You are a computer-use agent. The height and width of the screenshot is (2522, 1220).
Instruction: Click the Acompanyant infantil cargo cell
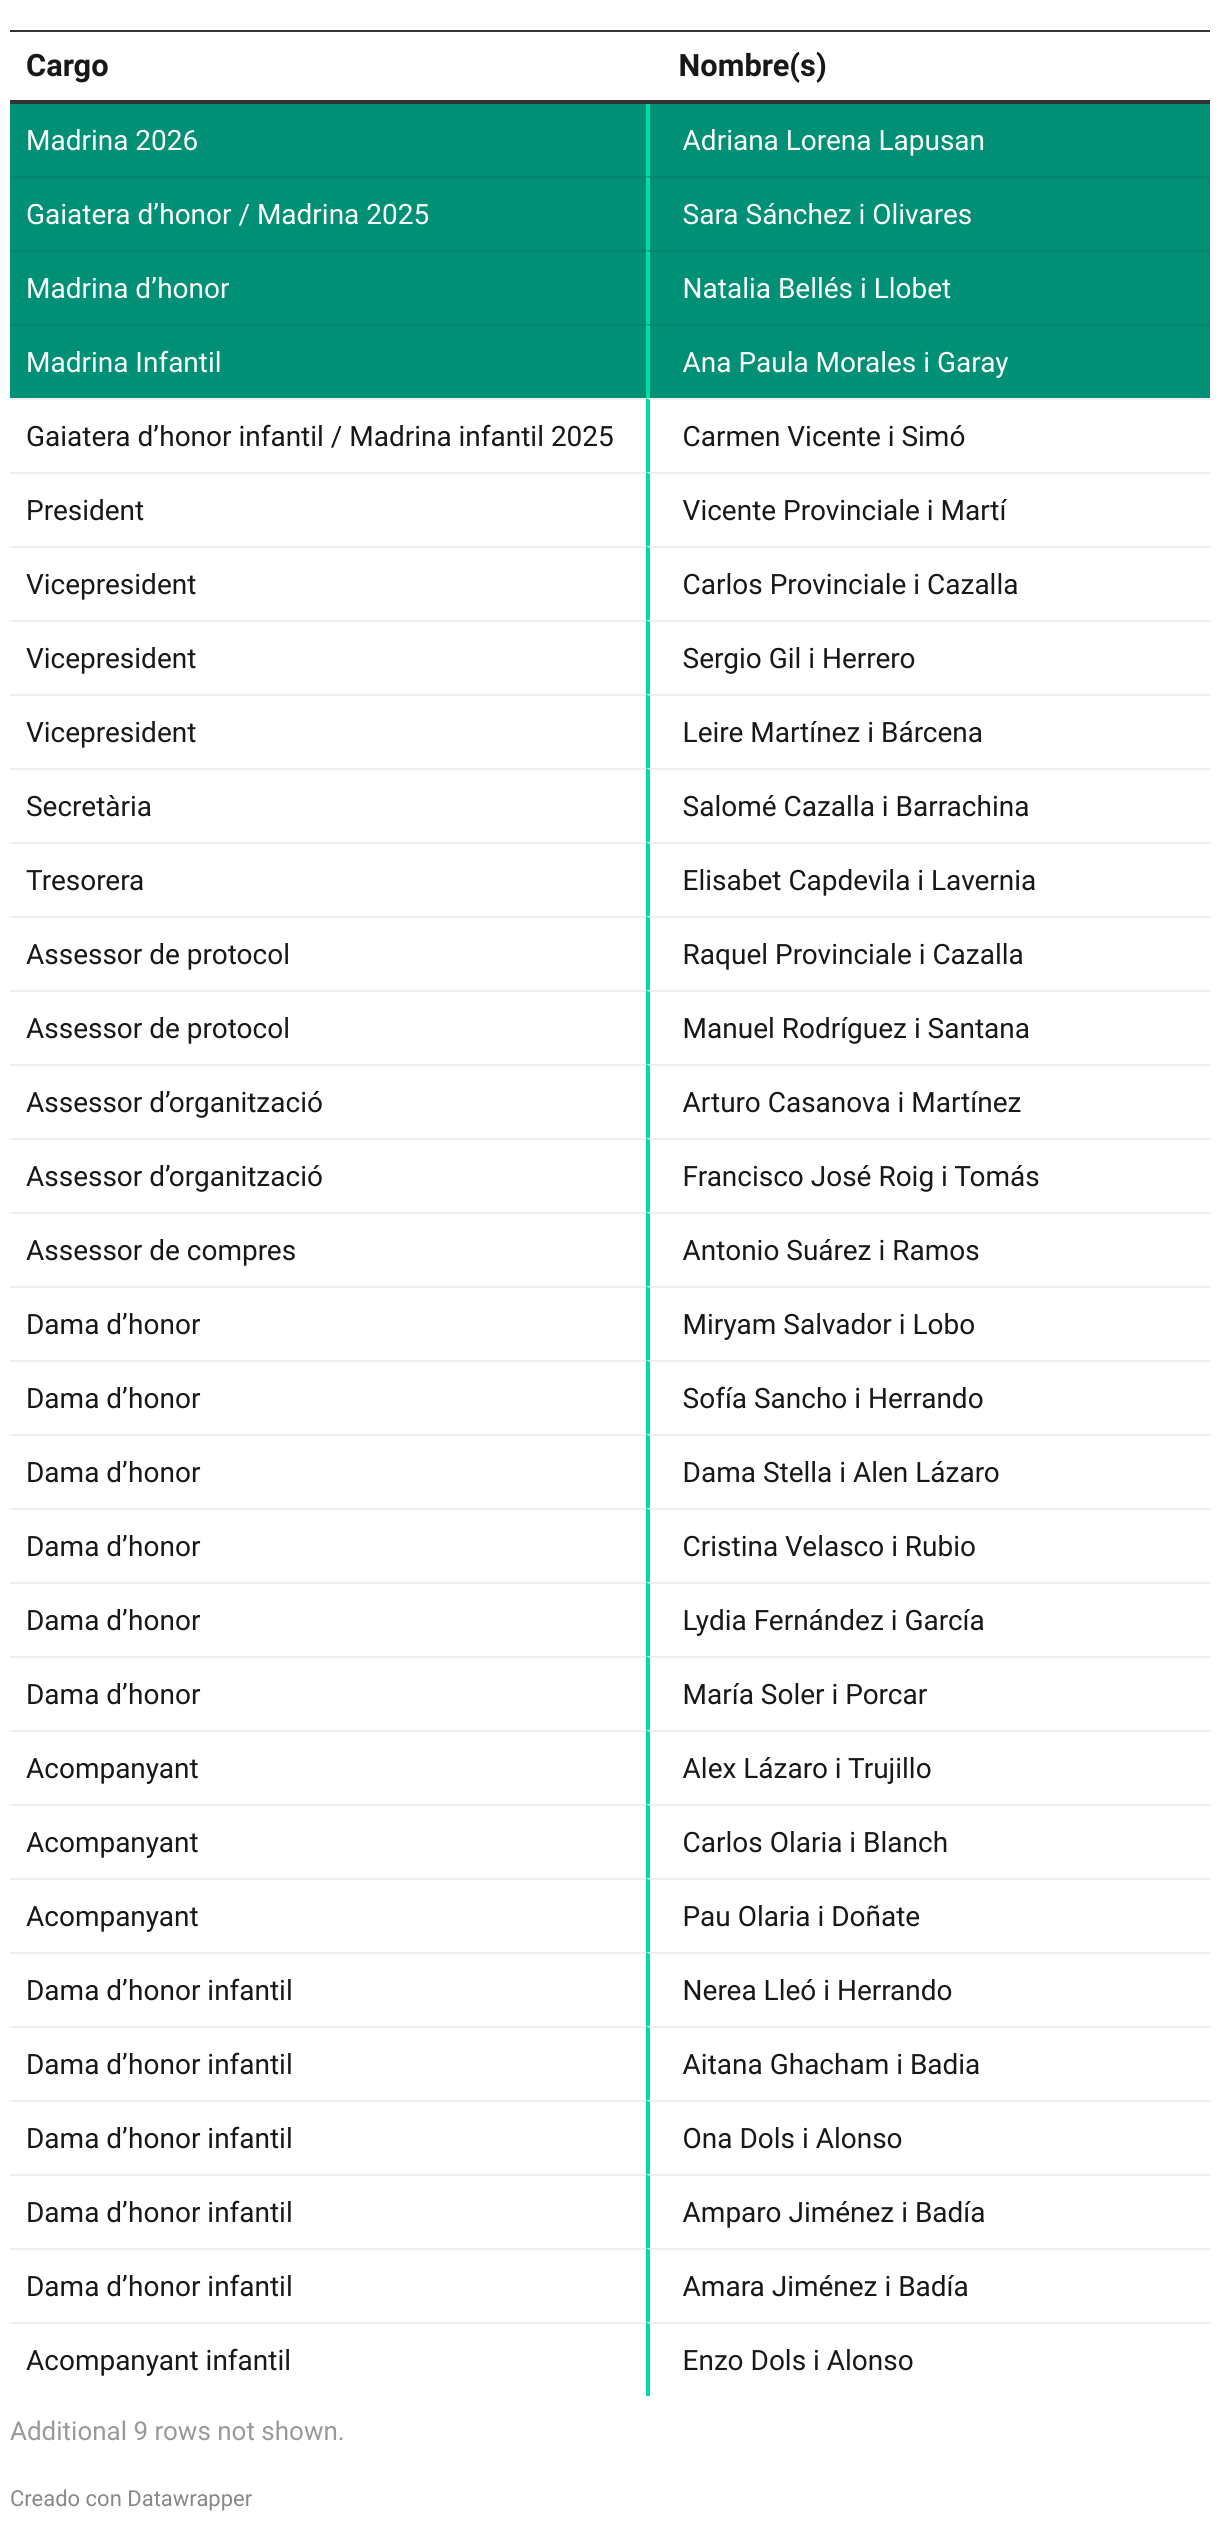[158, 2361]
